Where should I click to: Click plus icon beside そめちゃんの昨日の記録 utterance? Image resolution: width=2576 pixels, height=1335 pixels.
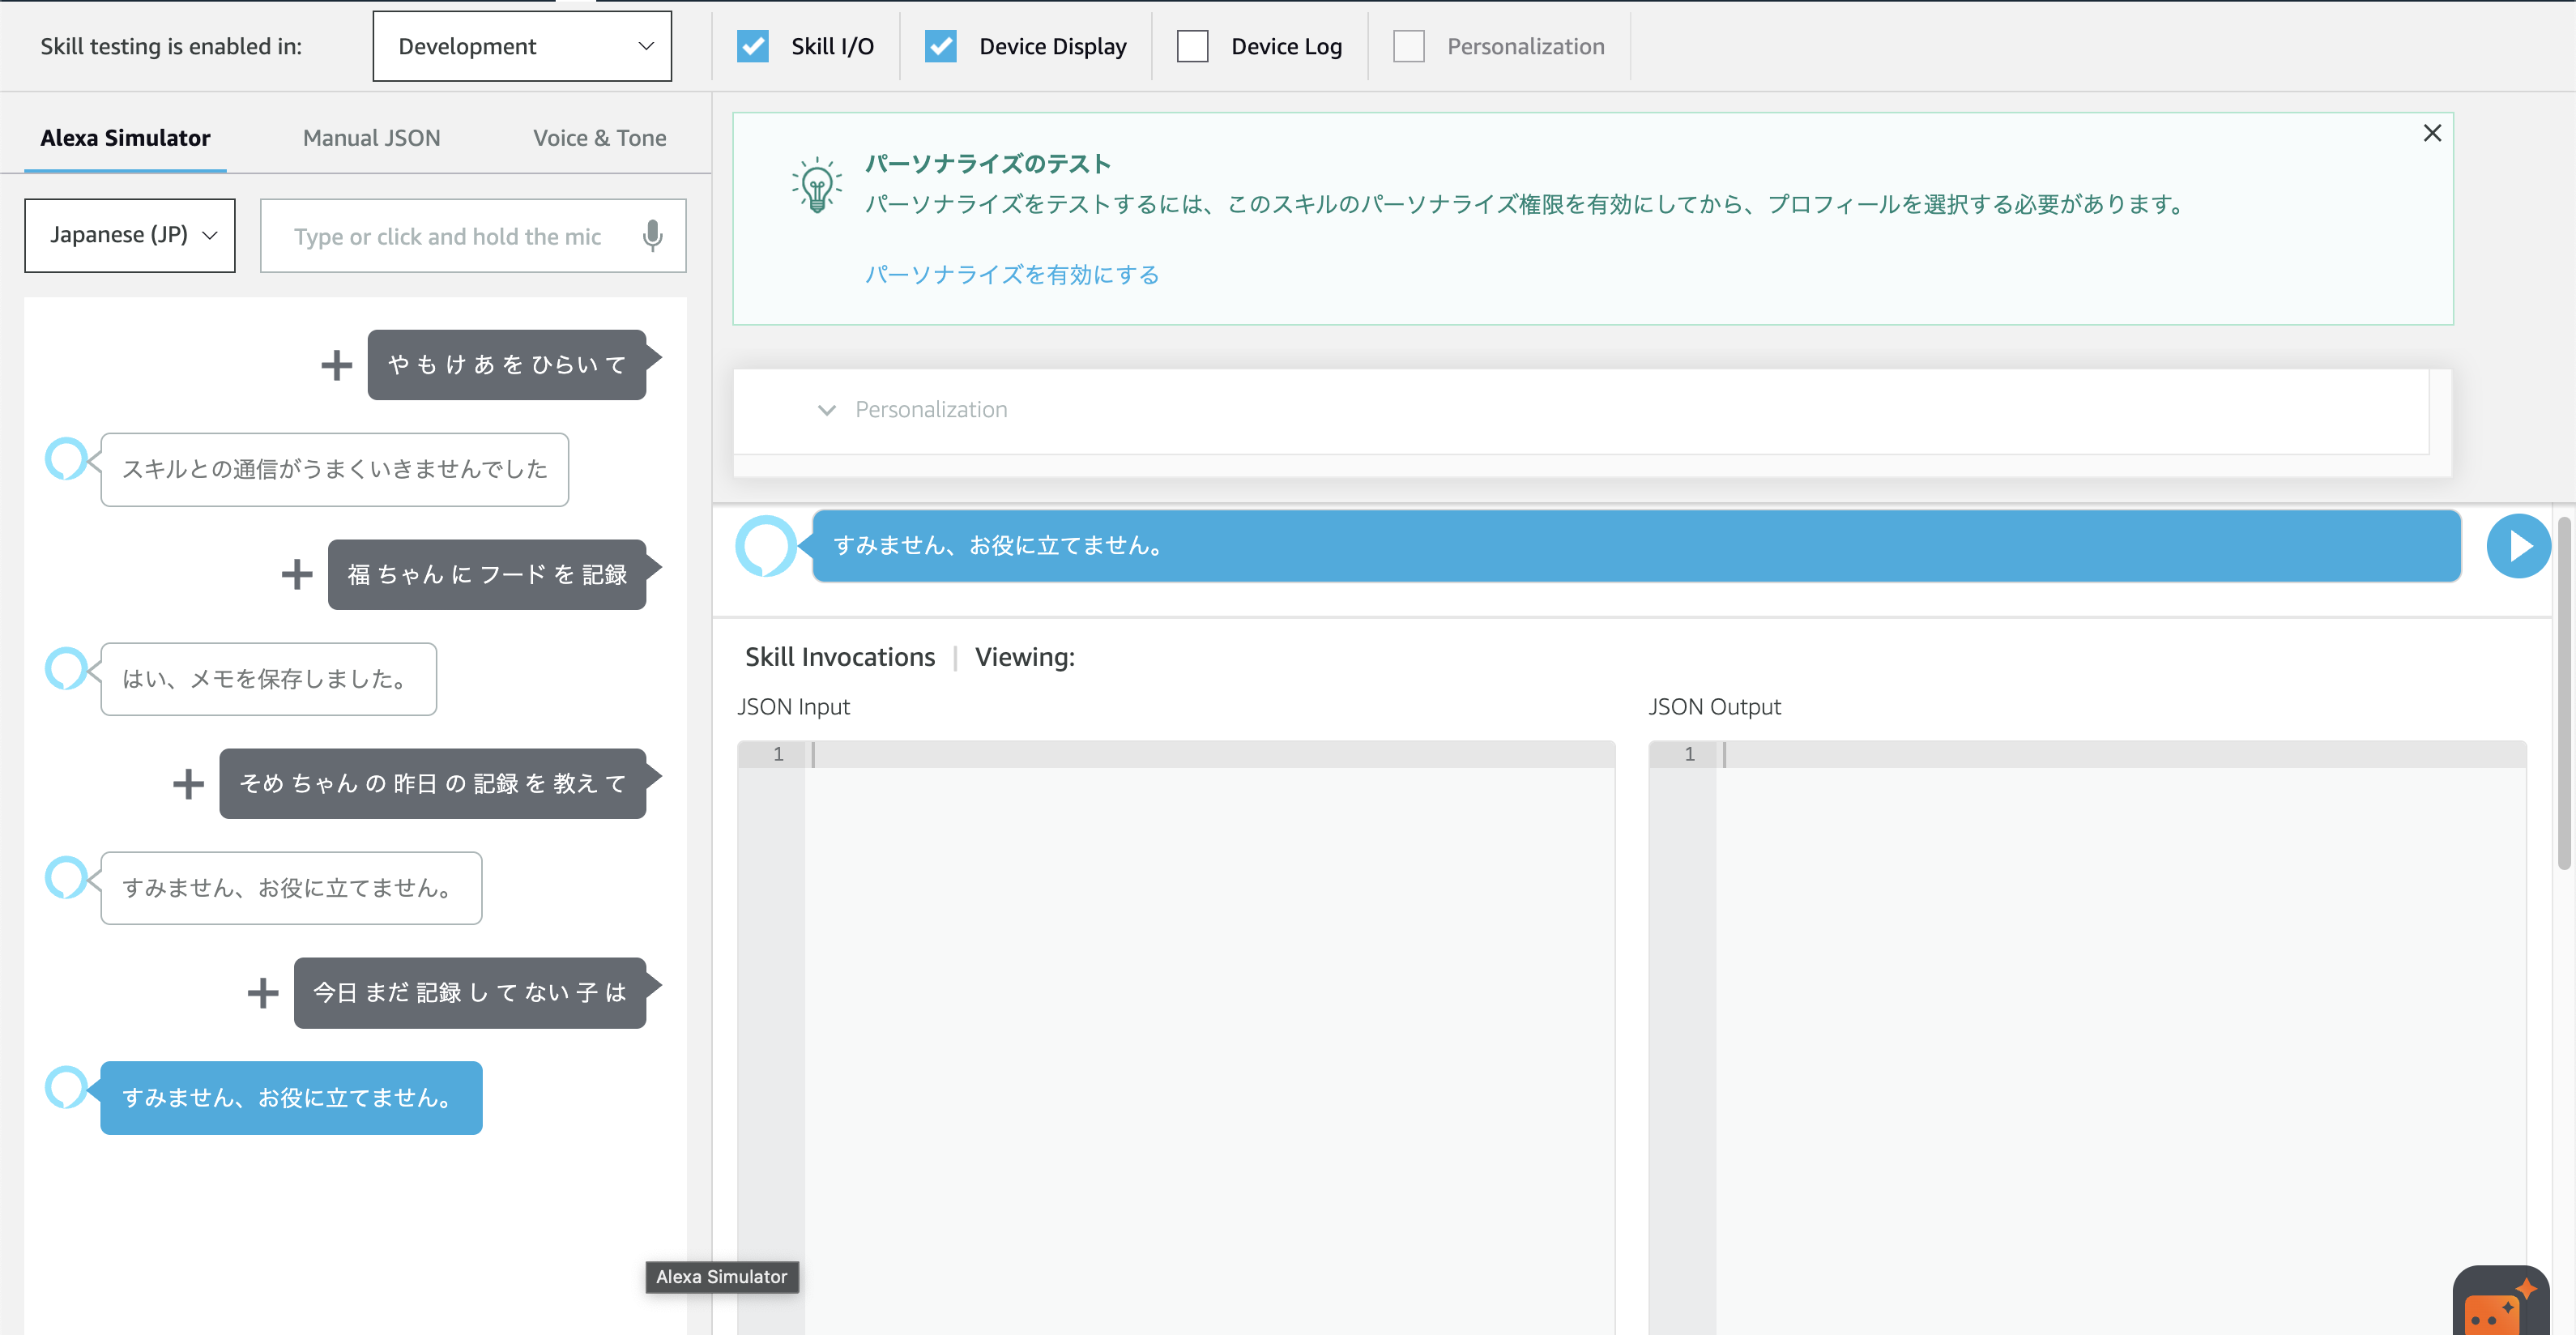click(x=188, y=783)
